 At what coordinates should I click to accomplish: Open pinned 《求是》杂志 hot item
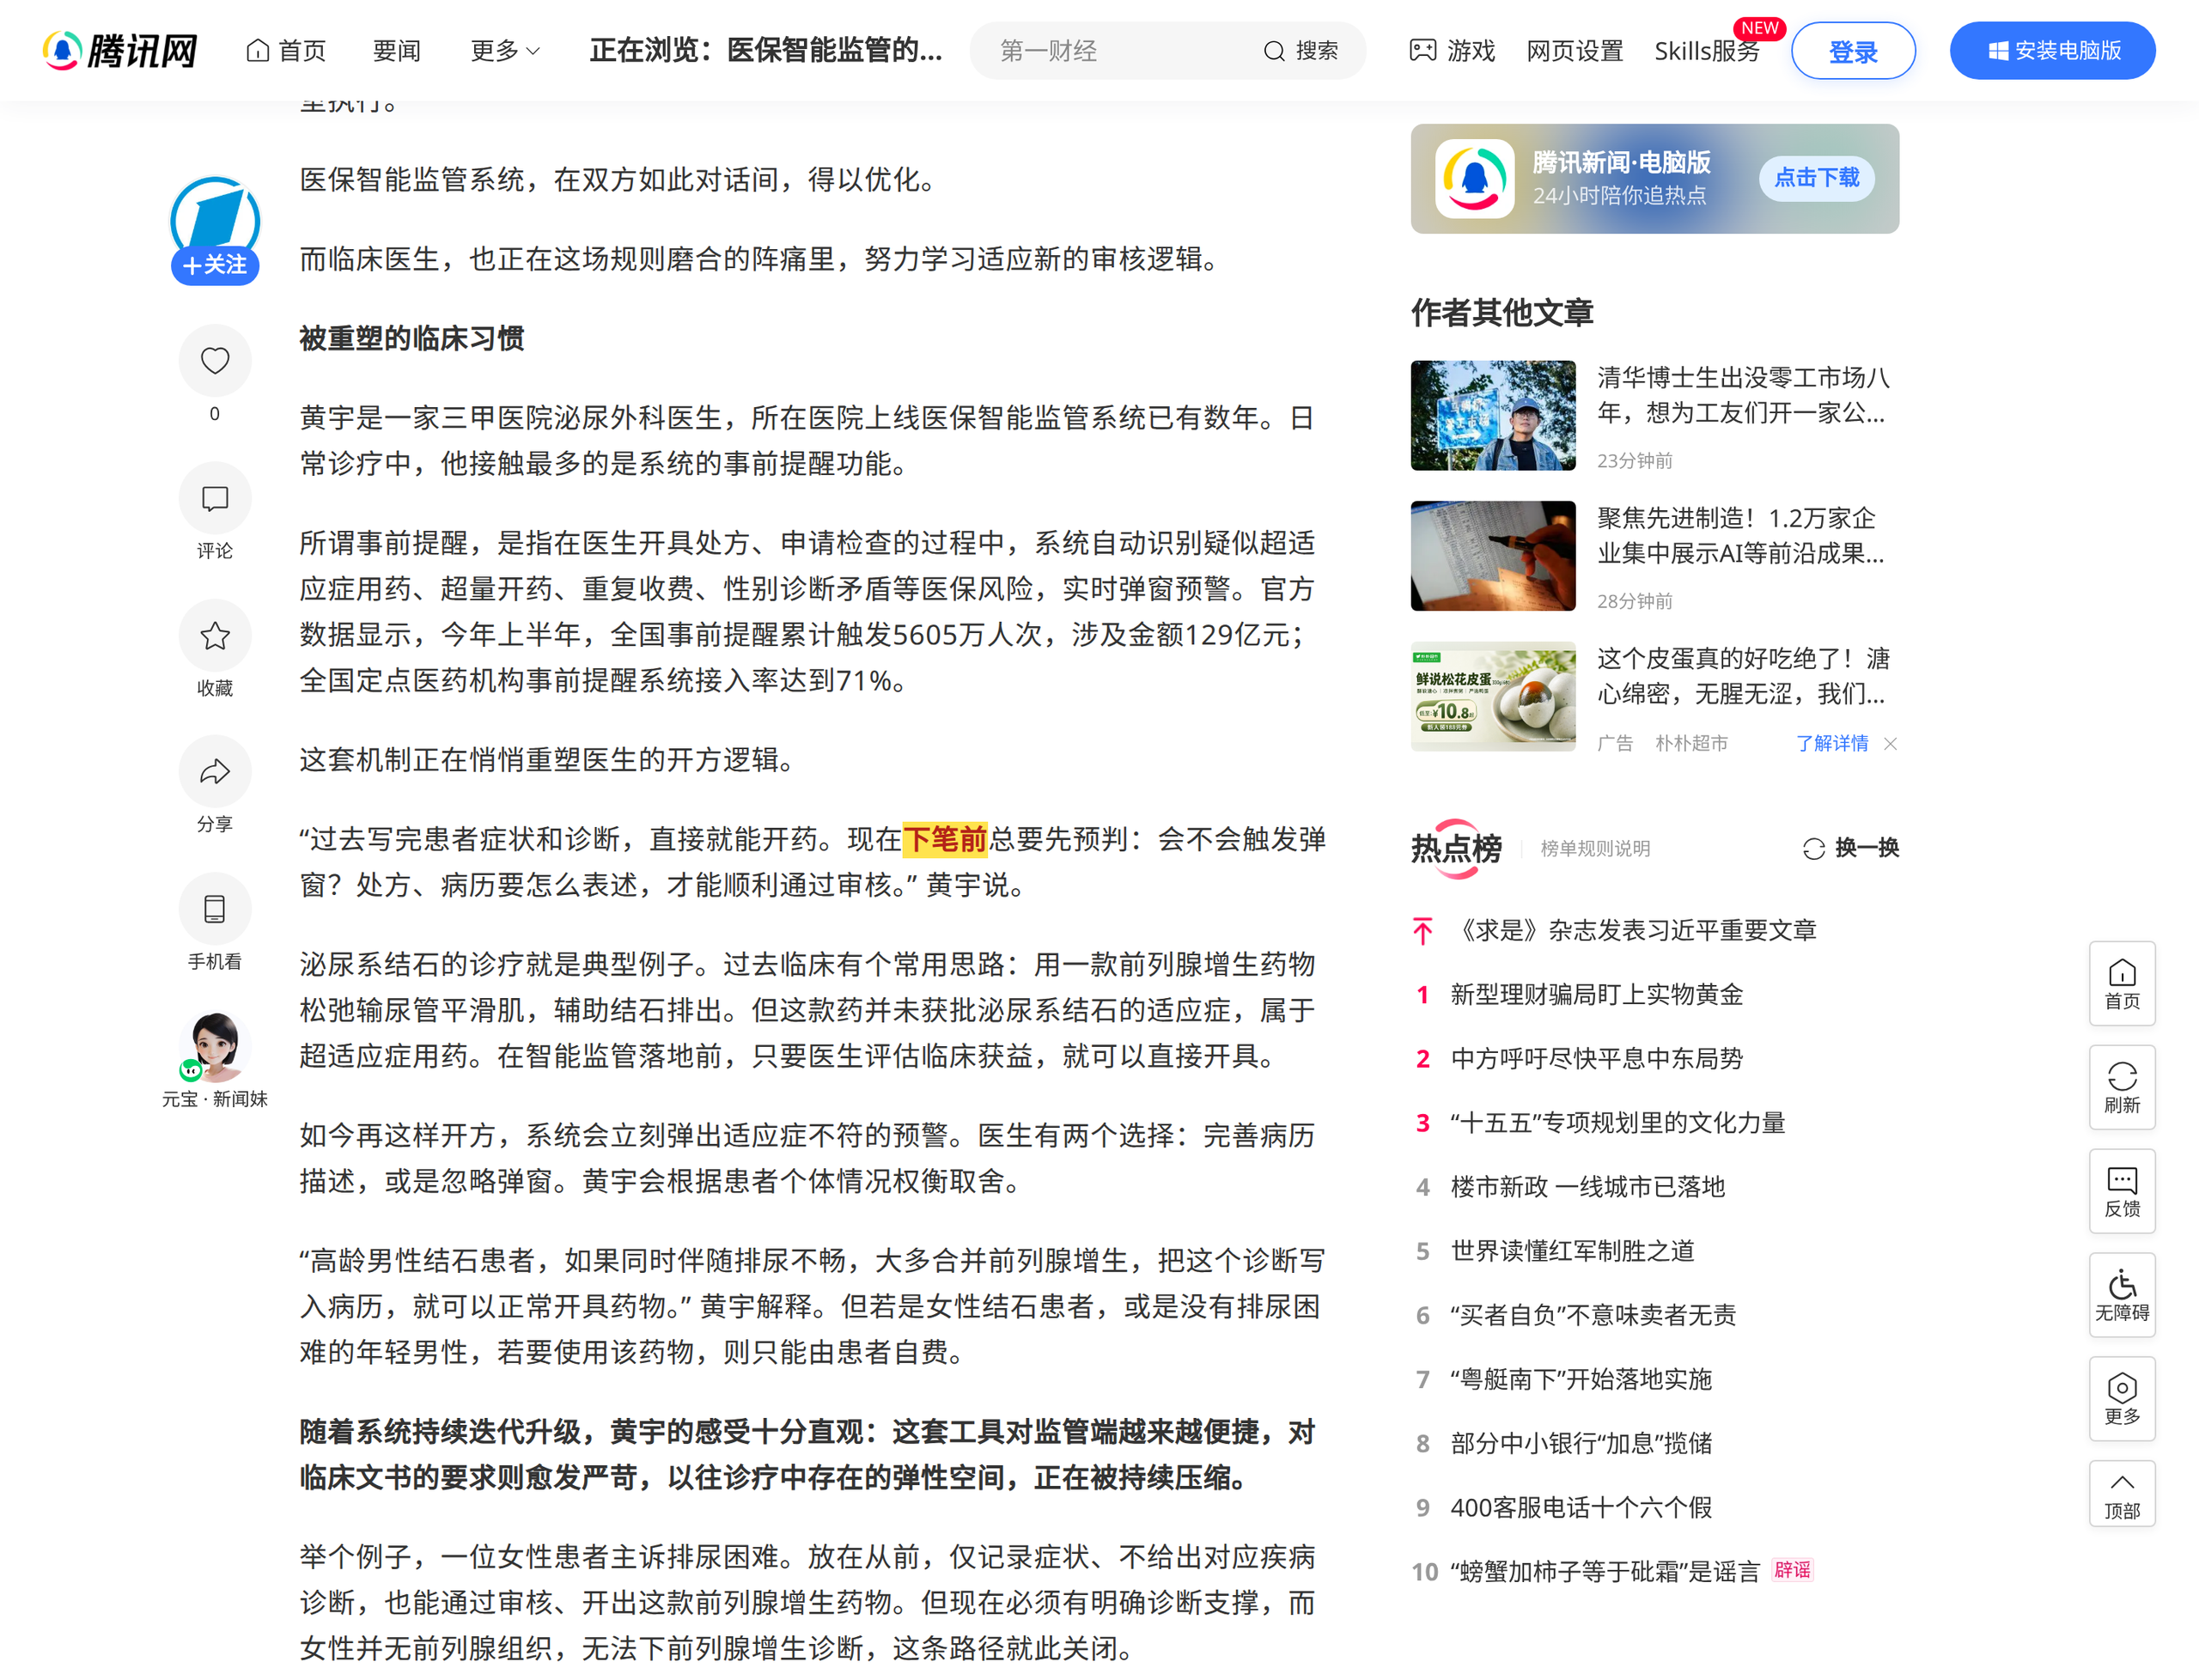click(1632, 930)
